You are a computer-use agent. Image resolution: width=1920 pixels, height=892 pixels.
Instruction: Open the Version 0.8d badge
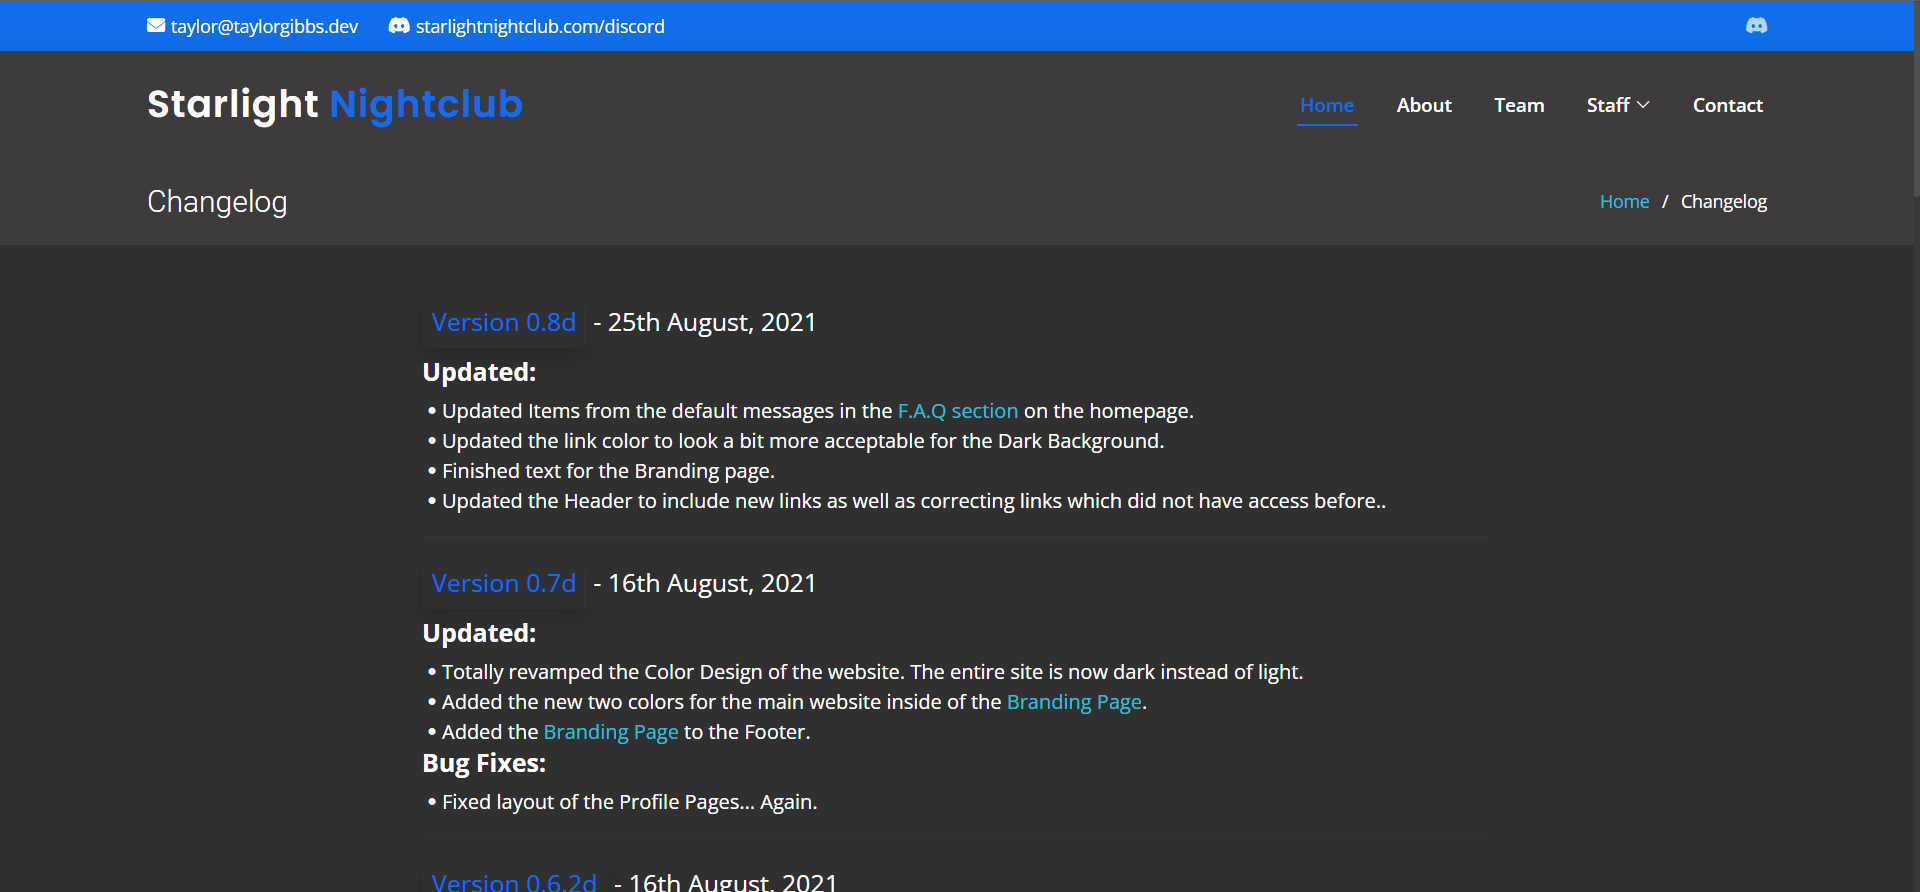point(503,323)
